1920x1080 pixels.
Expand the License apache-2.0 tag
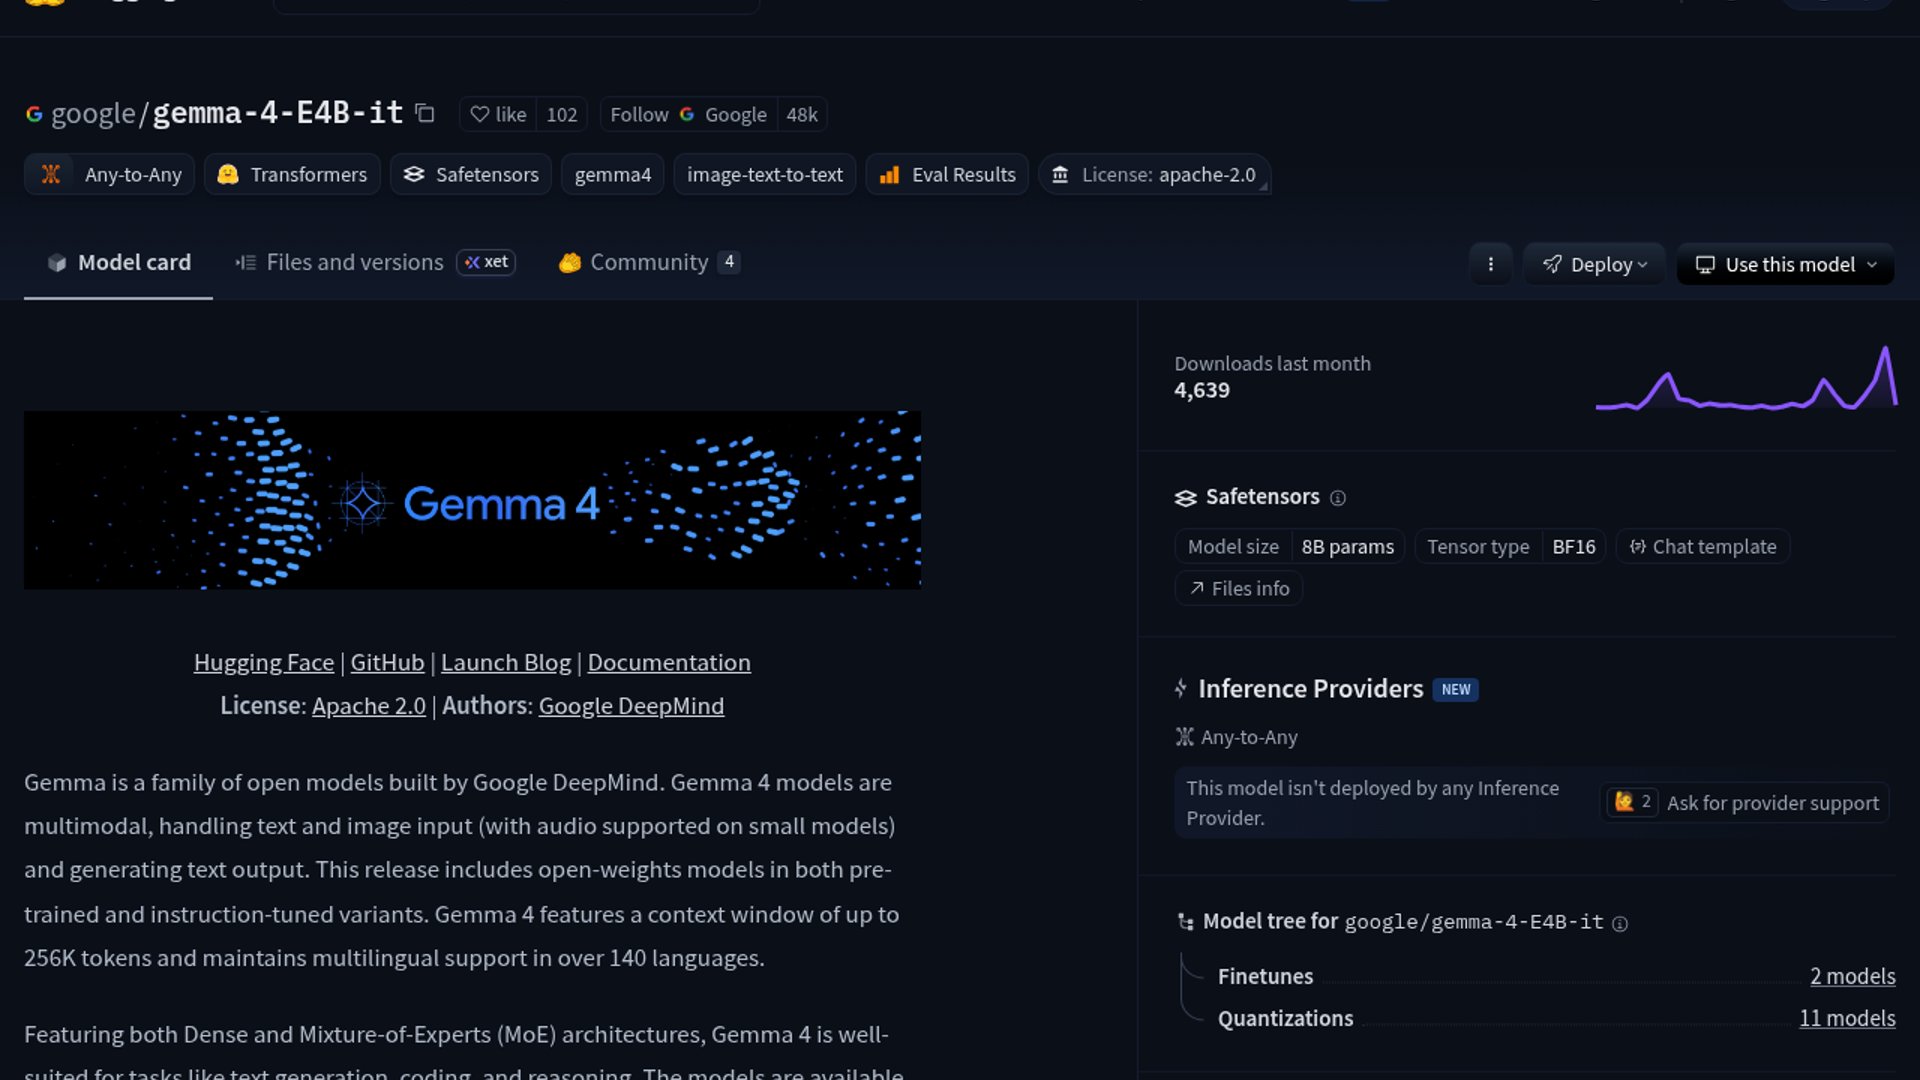click(x=1154, y=174)
